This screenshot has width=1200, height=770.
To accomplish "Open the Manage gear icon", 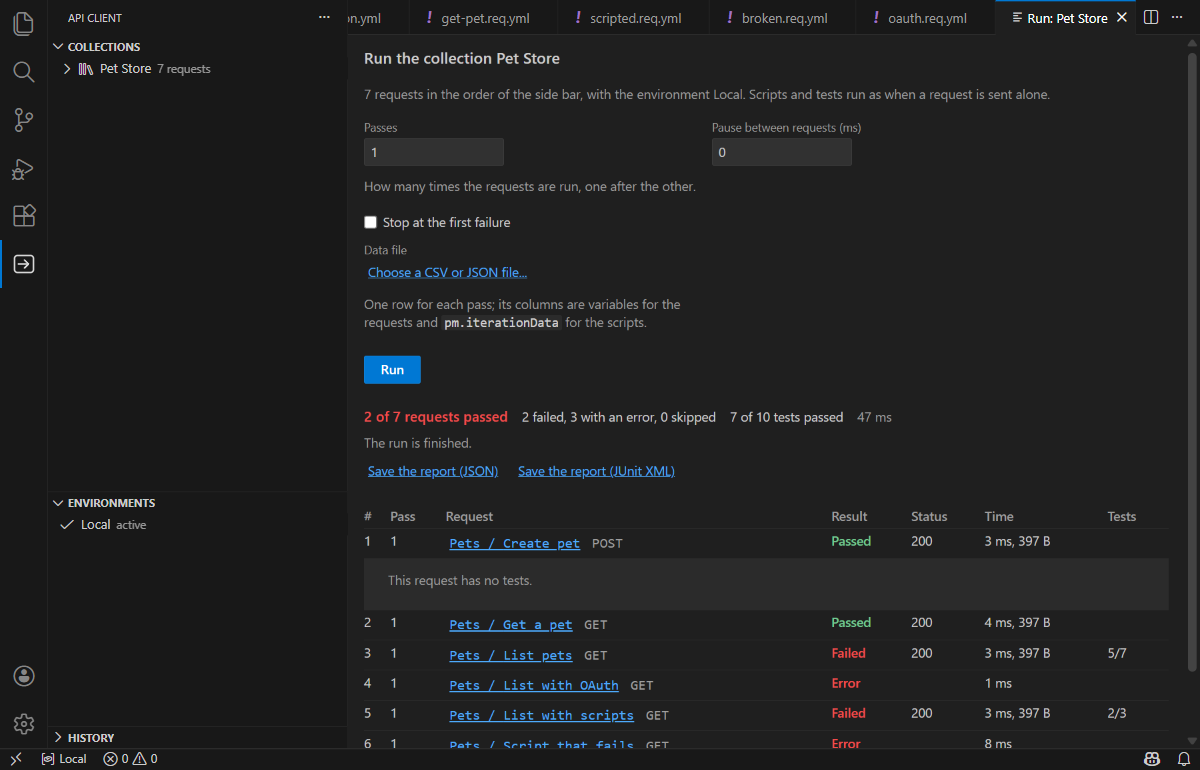I will click(24, 724).
